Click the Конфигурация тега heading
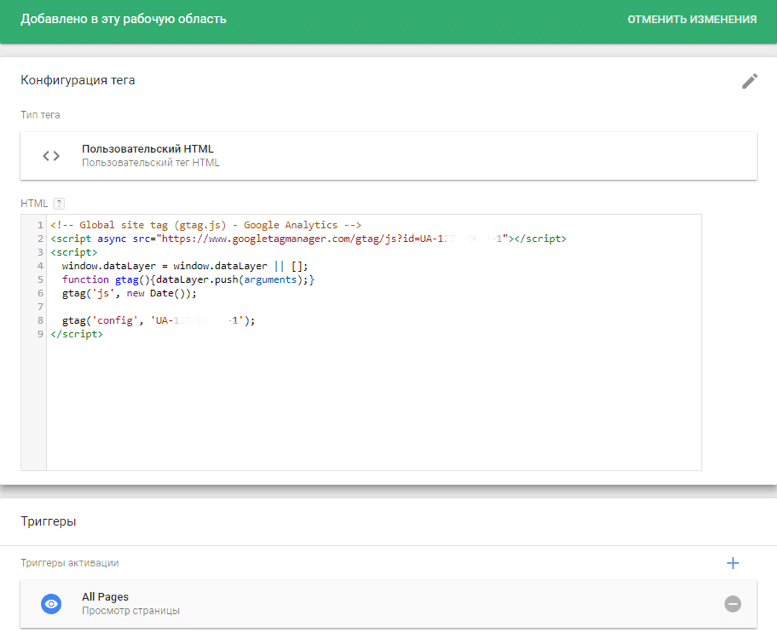This screenshot has height=631, width=777. (x=78, y=80)
